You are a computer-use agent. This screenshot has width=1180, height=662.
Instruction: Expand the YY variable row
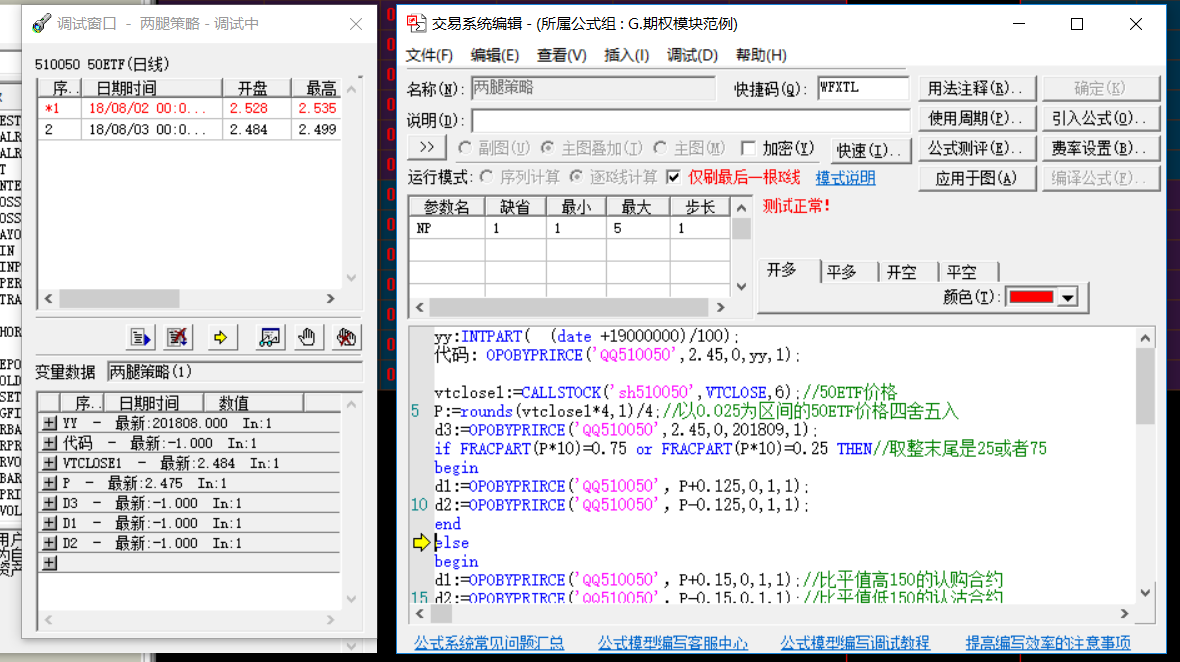pyautogui.click(x=50, y=424)
